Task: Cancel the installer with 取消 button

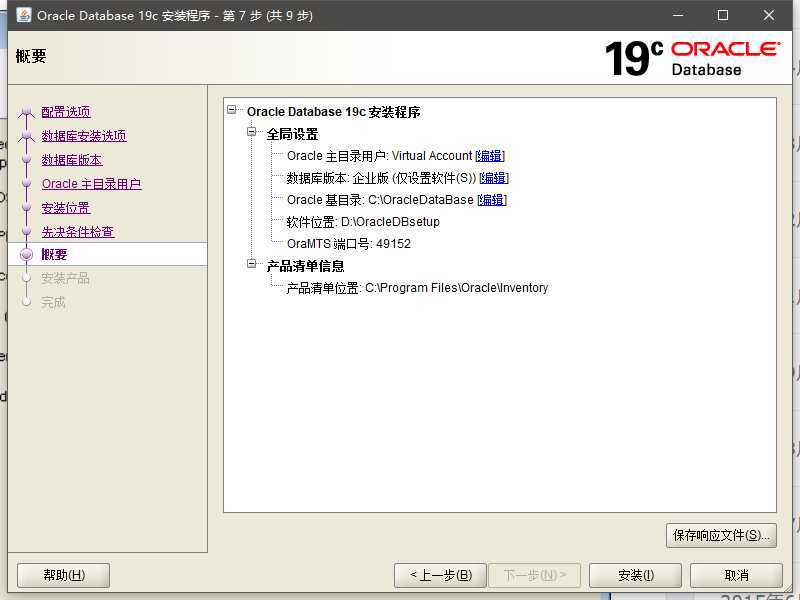Action: pos(736,576)
